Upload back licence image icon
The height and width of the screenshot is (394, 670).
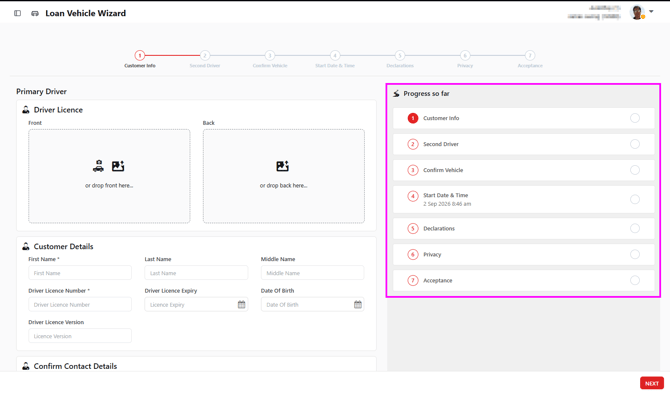pyautogui.click(x=282, y=166)
